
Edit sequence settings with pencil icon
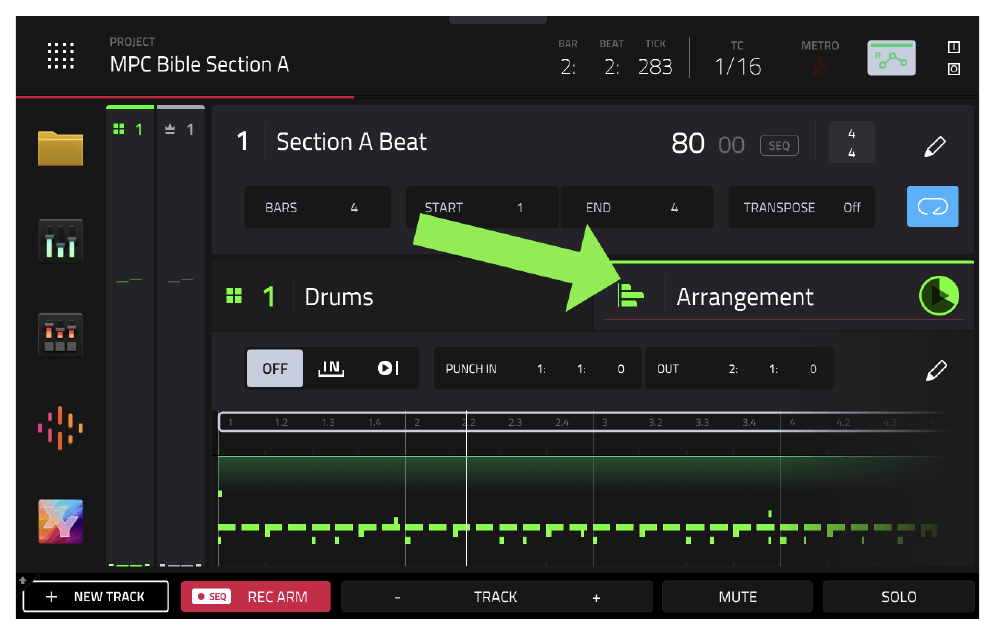pos(934,146)
